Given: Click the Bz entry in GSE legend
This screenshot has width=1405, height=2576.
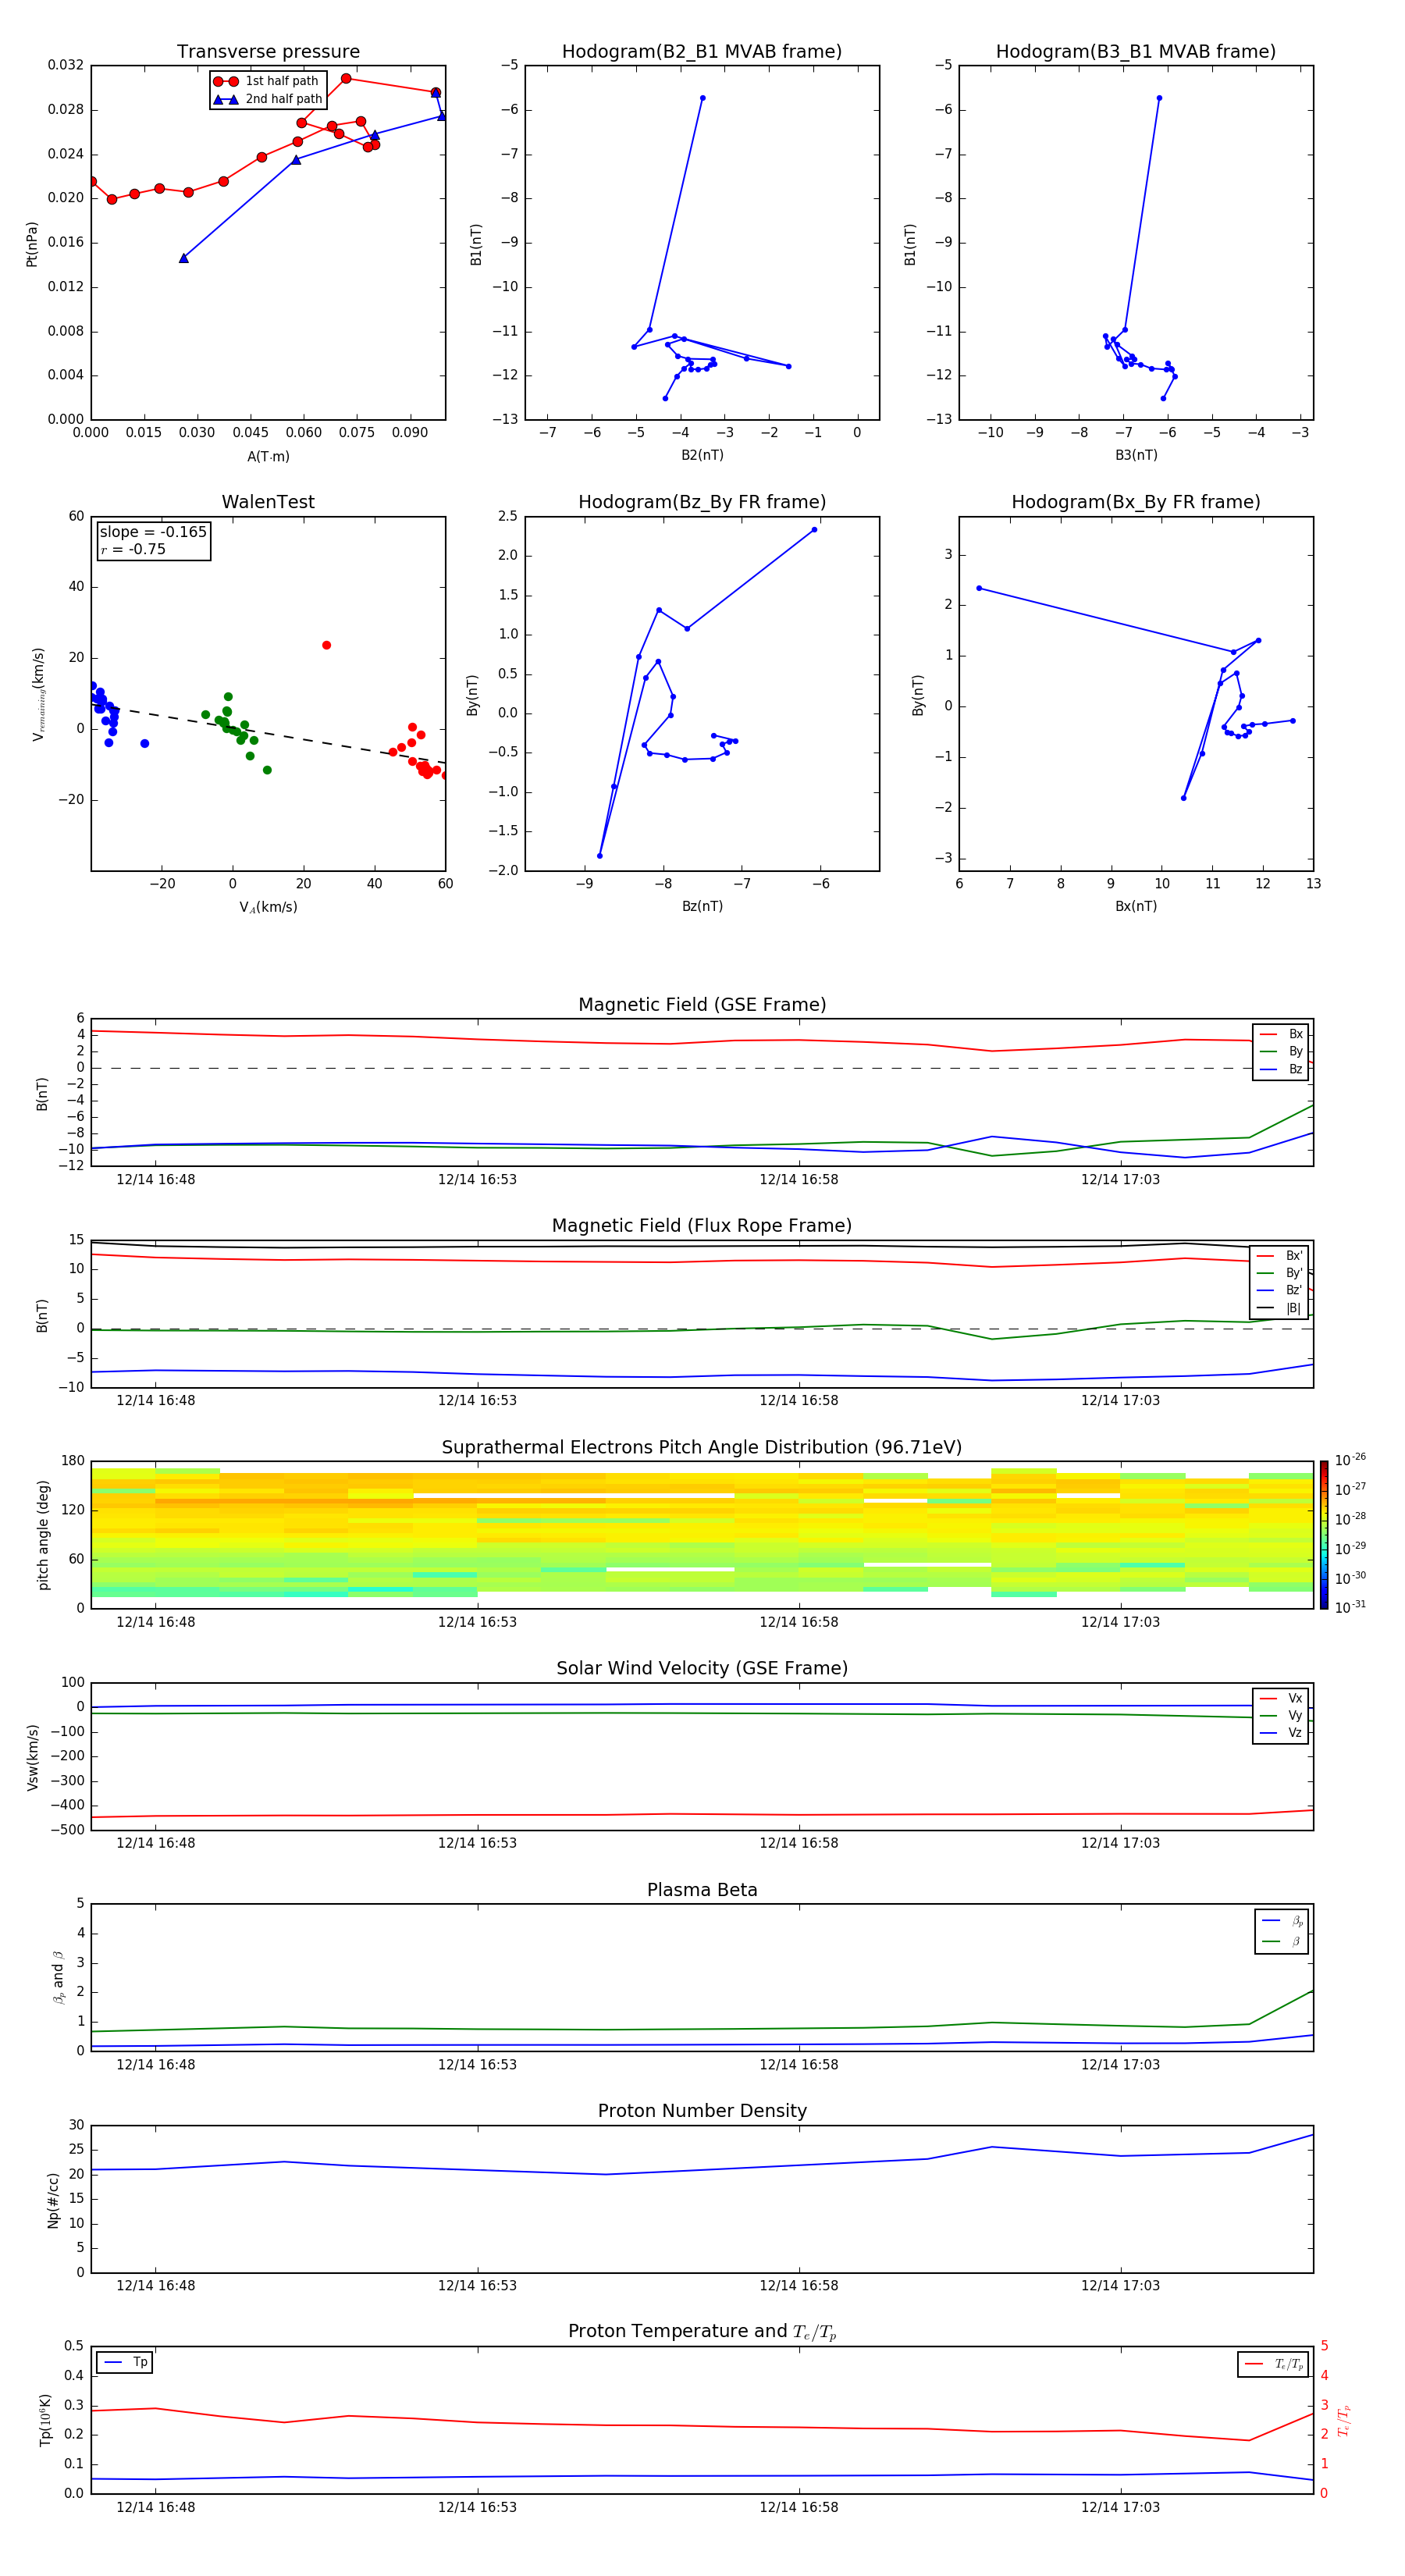Looking at the screenshot, I should pyautogui.click(x=1281, y=1069).
